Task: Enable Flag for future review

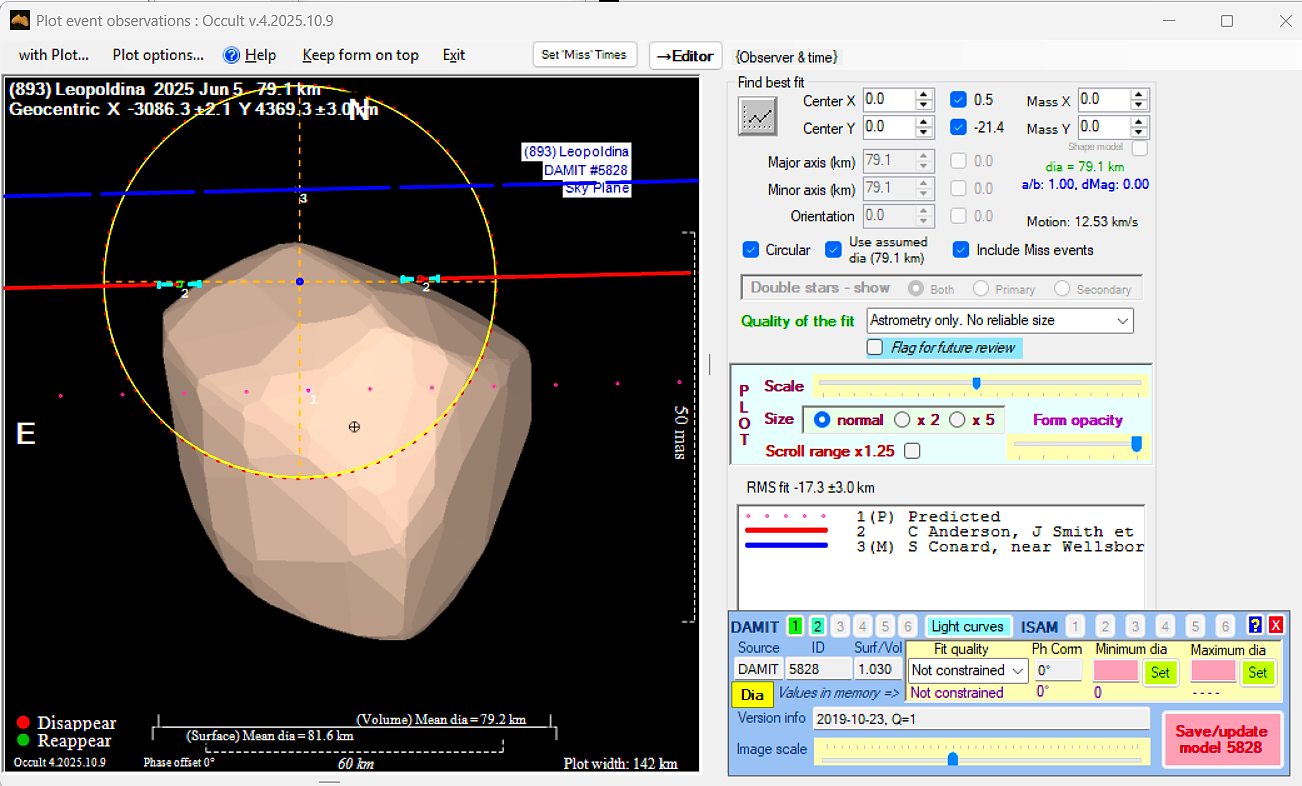Action: 875,348
